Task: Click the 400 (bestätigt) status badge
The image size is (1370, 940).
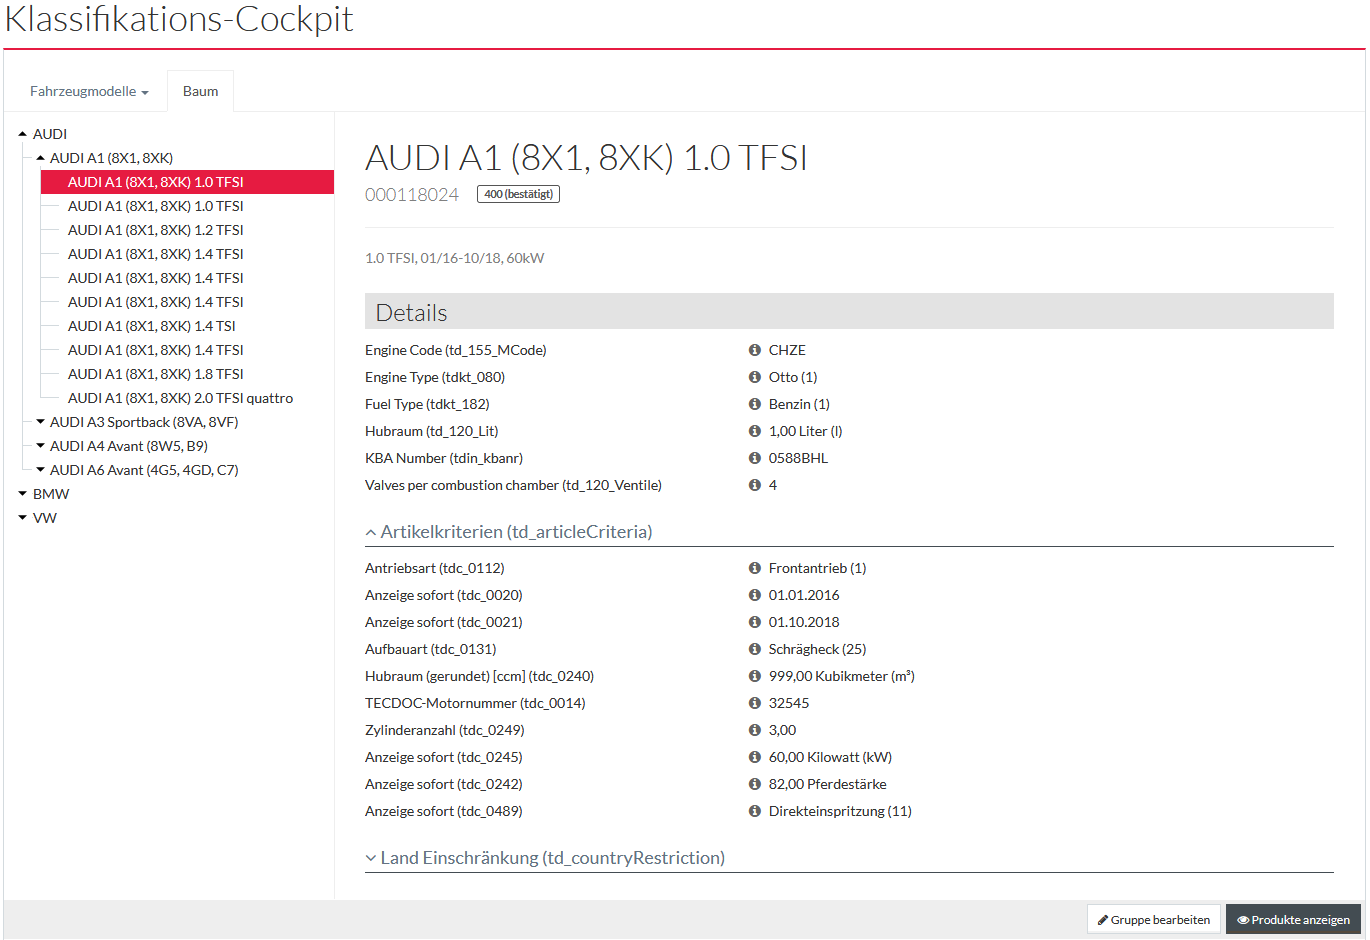Action: tap(518, 194)
